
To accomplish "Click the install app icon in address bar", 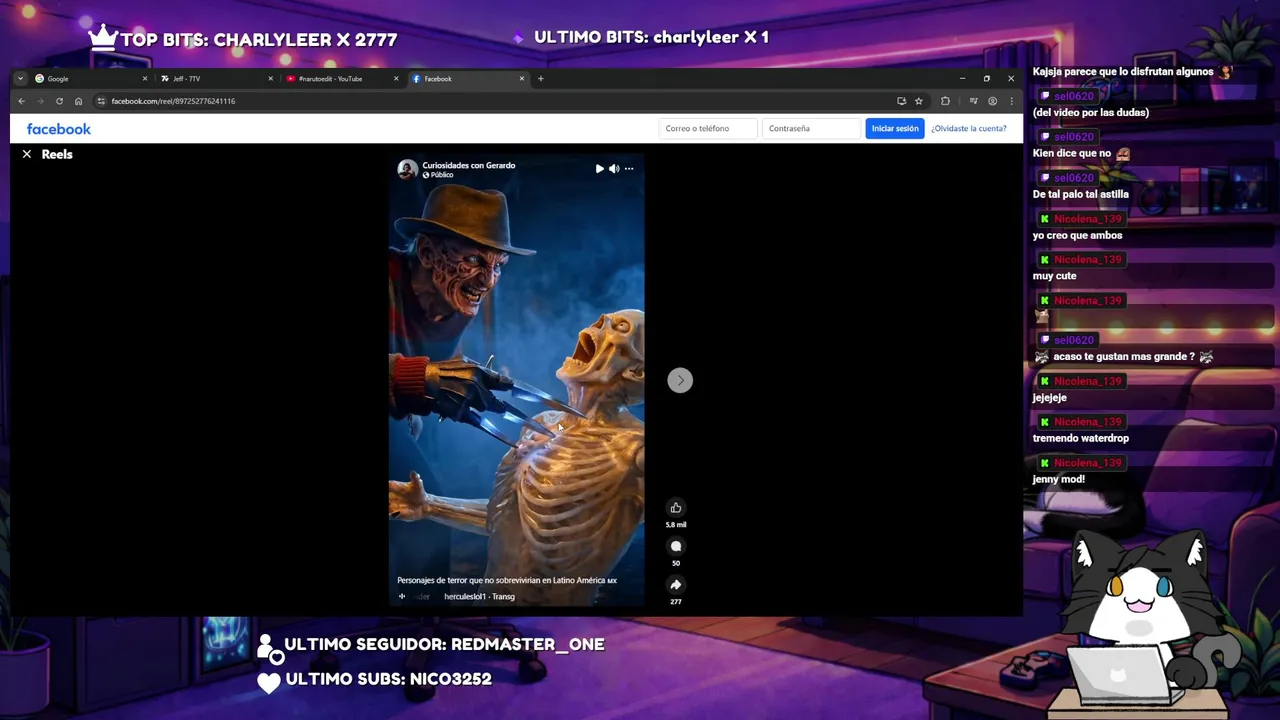I will pos(901,101).
